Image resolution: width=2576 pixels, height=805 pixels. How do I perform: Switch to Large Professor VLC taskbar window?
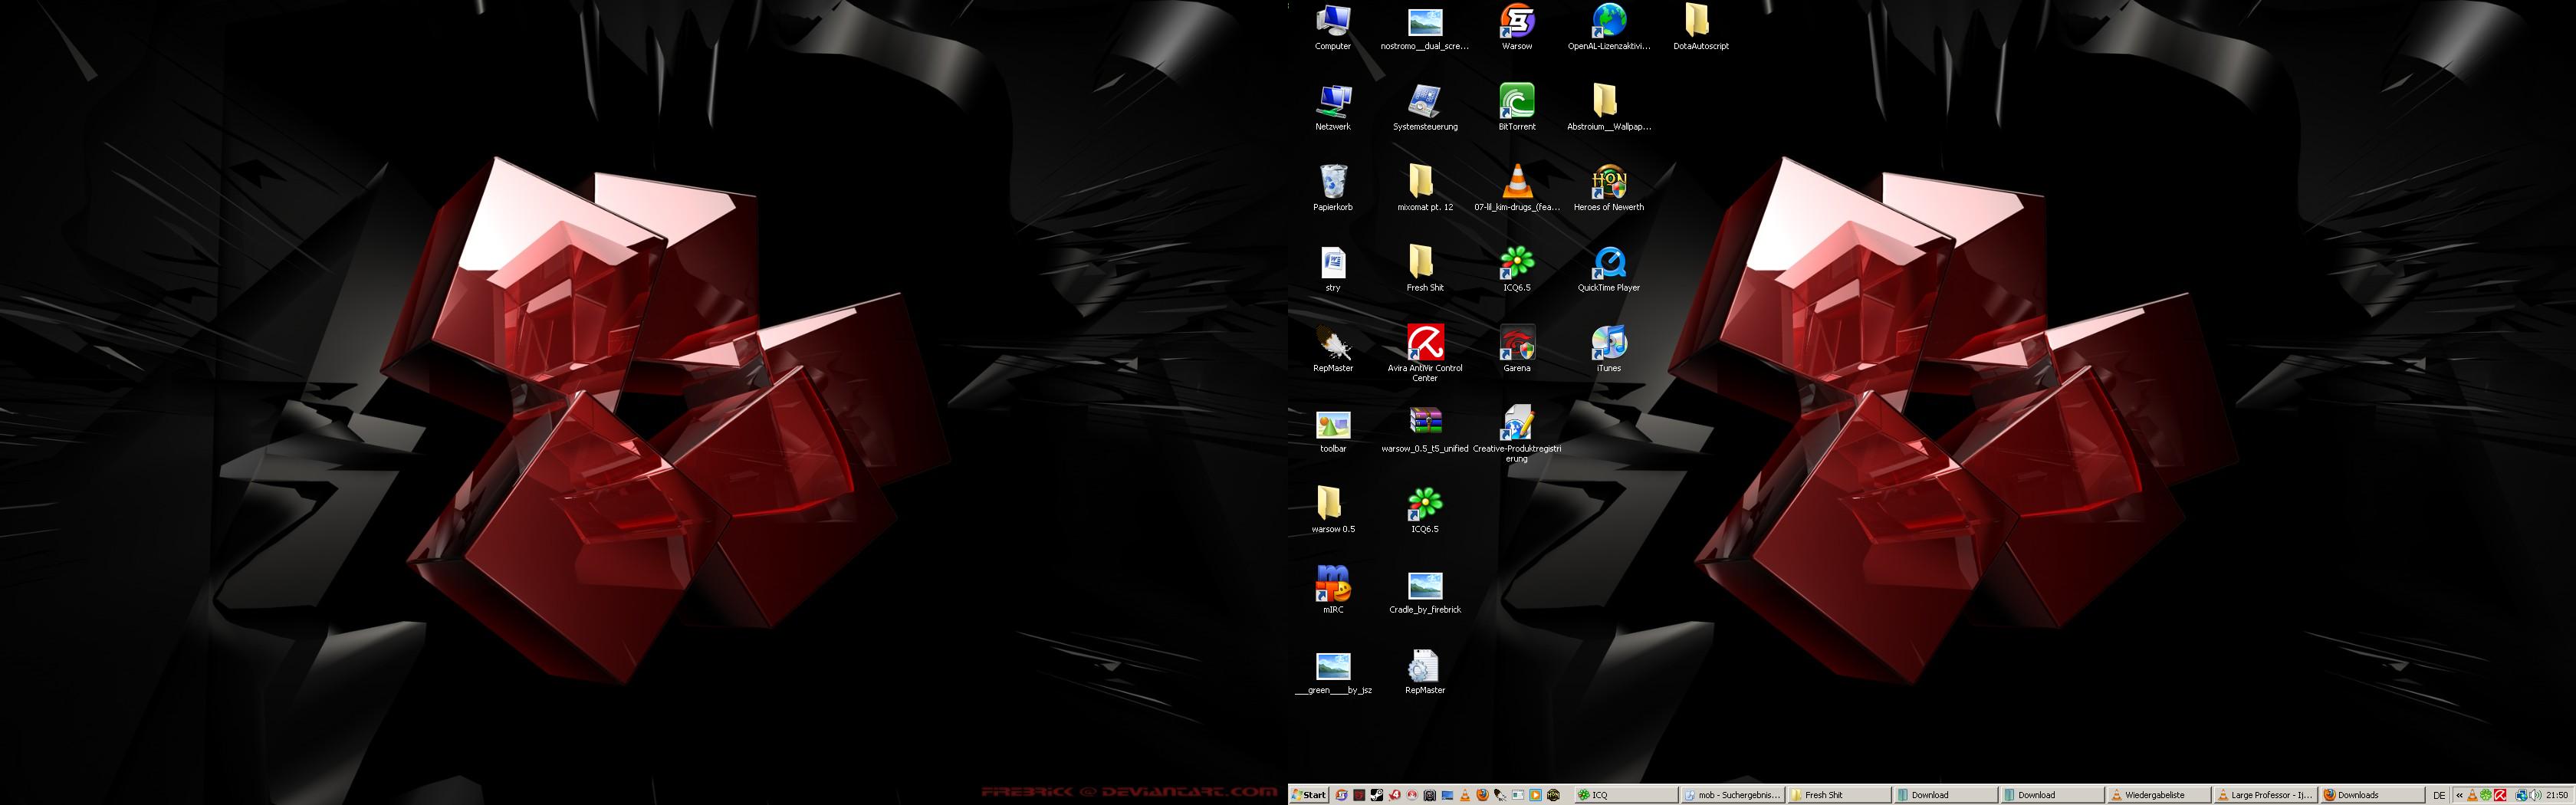point(2264,795)
